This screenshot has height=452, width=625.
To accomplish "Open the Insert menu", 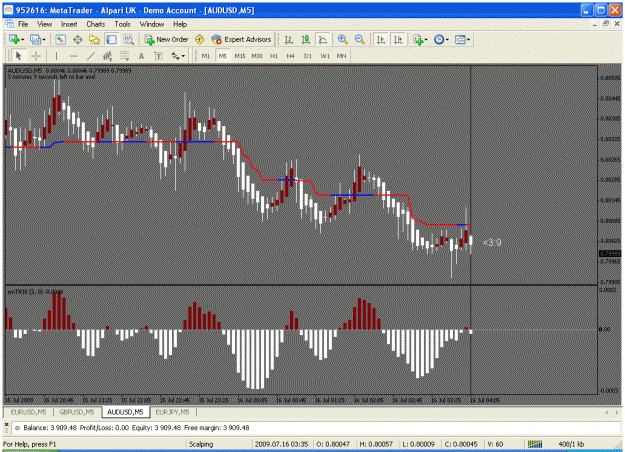I will pos(69,24).
